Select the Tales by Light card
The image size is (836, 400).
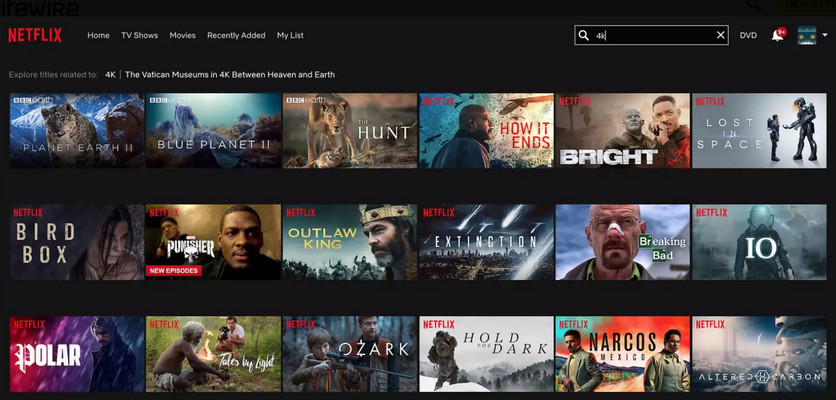(x=213, y=354)
